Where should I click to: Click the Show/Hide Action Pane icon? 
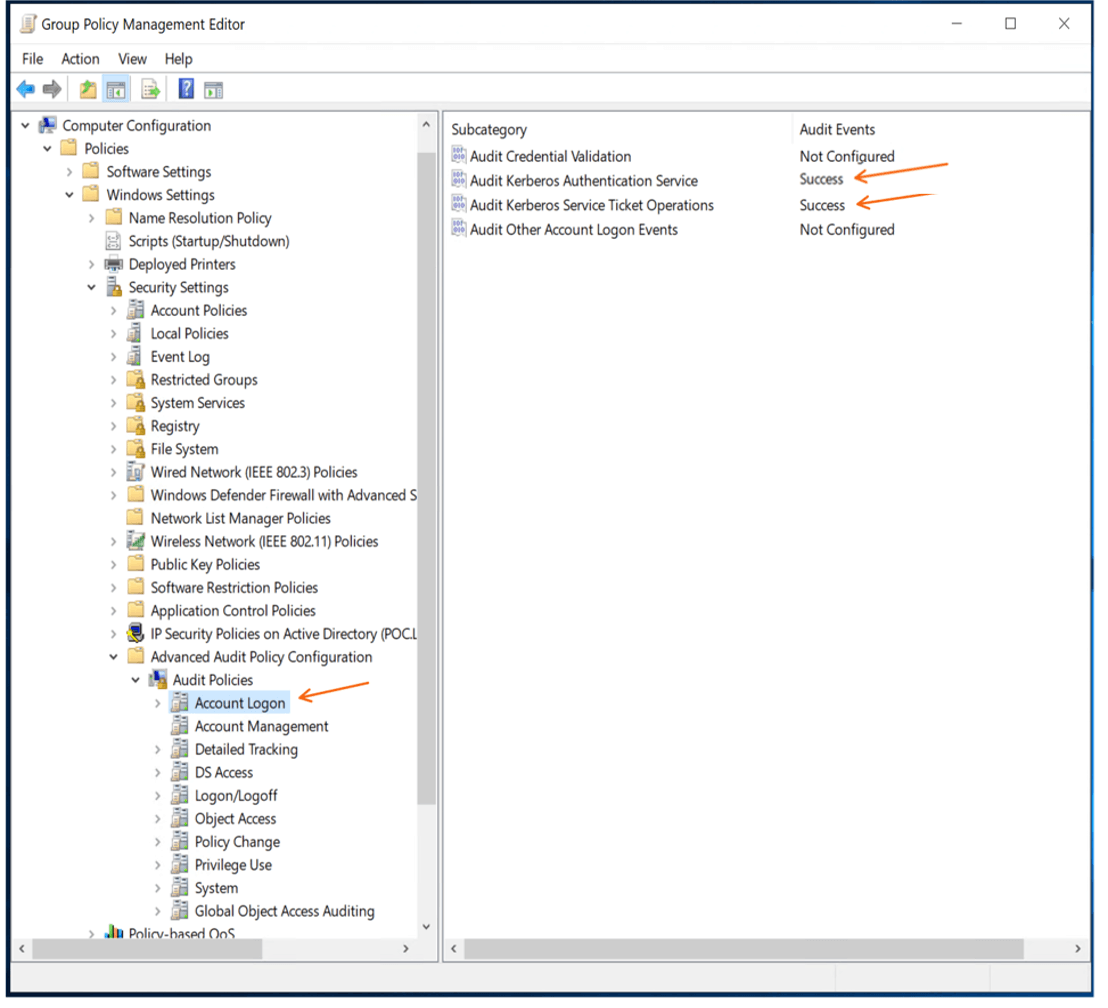(213, 90)
